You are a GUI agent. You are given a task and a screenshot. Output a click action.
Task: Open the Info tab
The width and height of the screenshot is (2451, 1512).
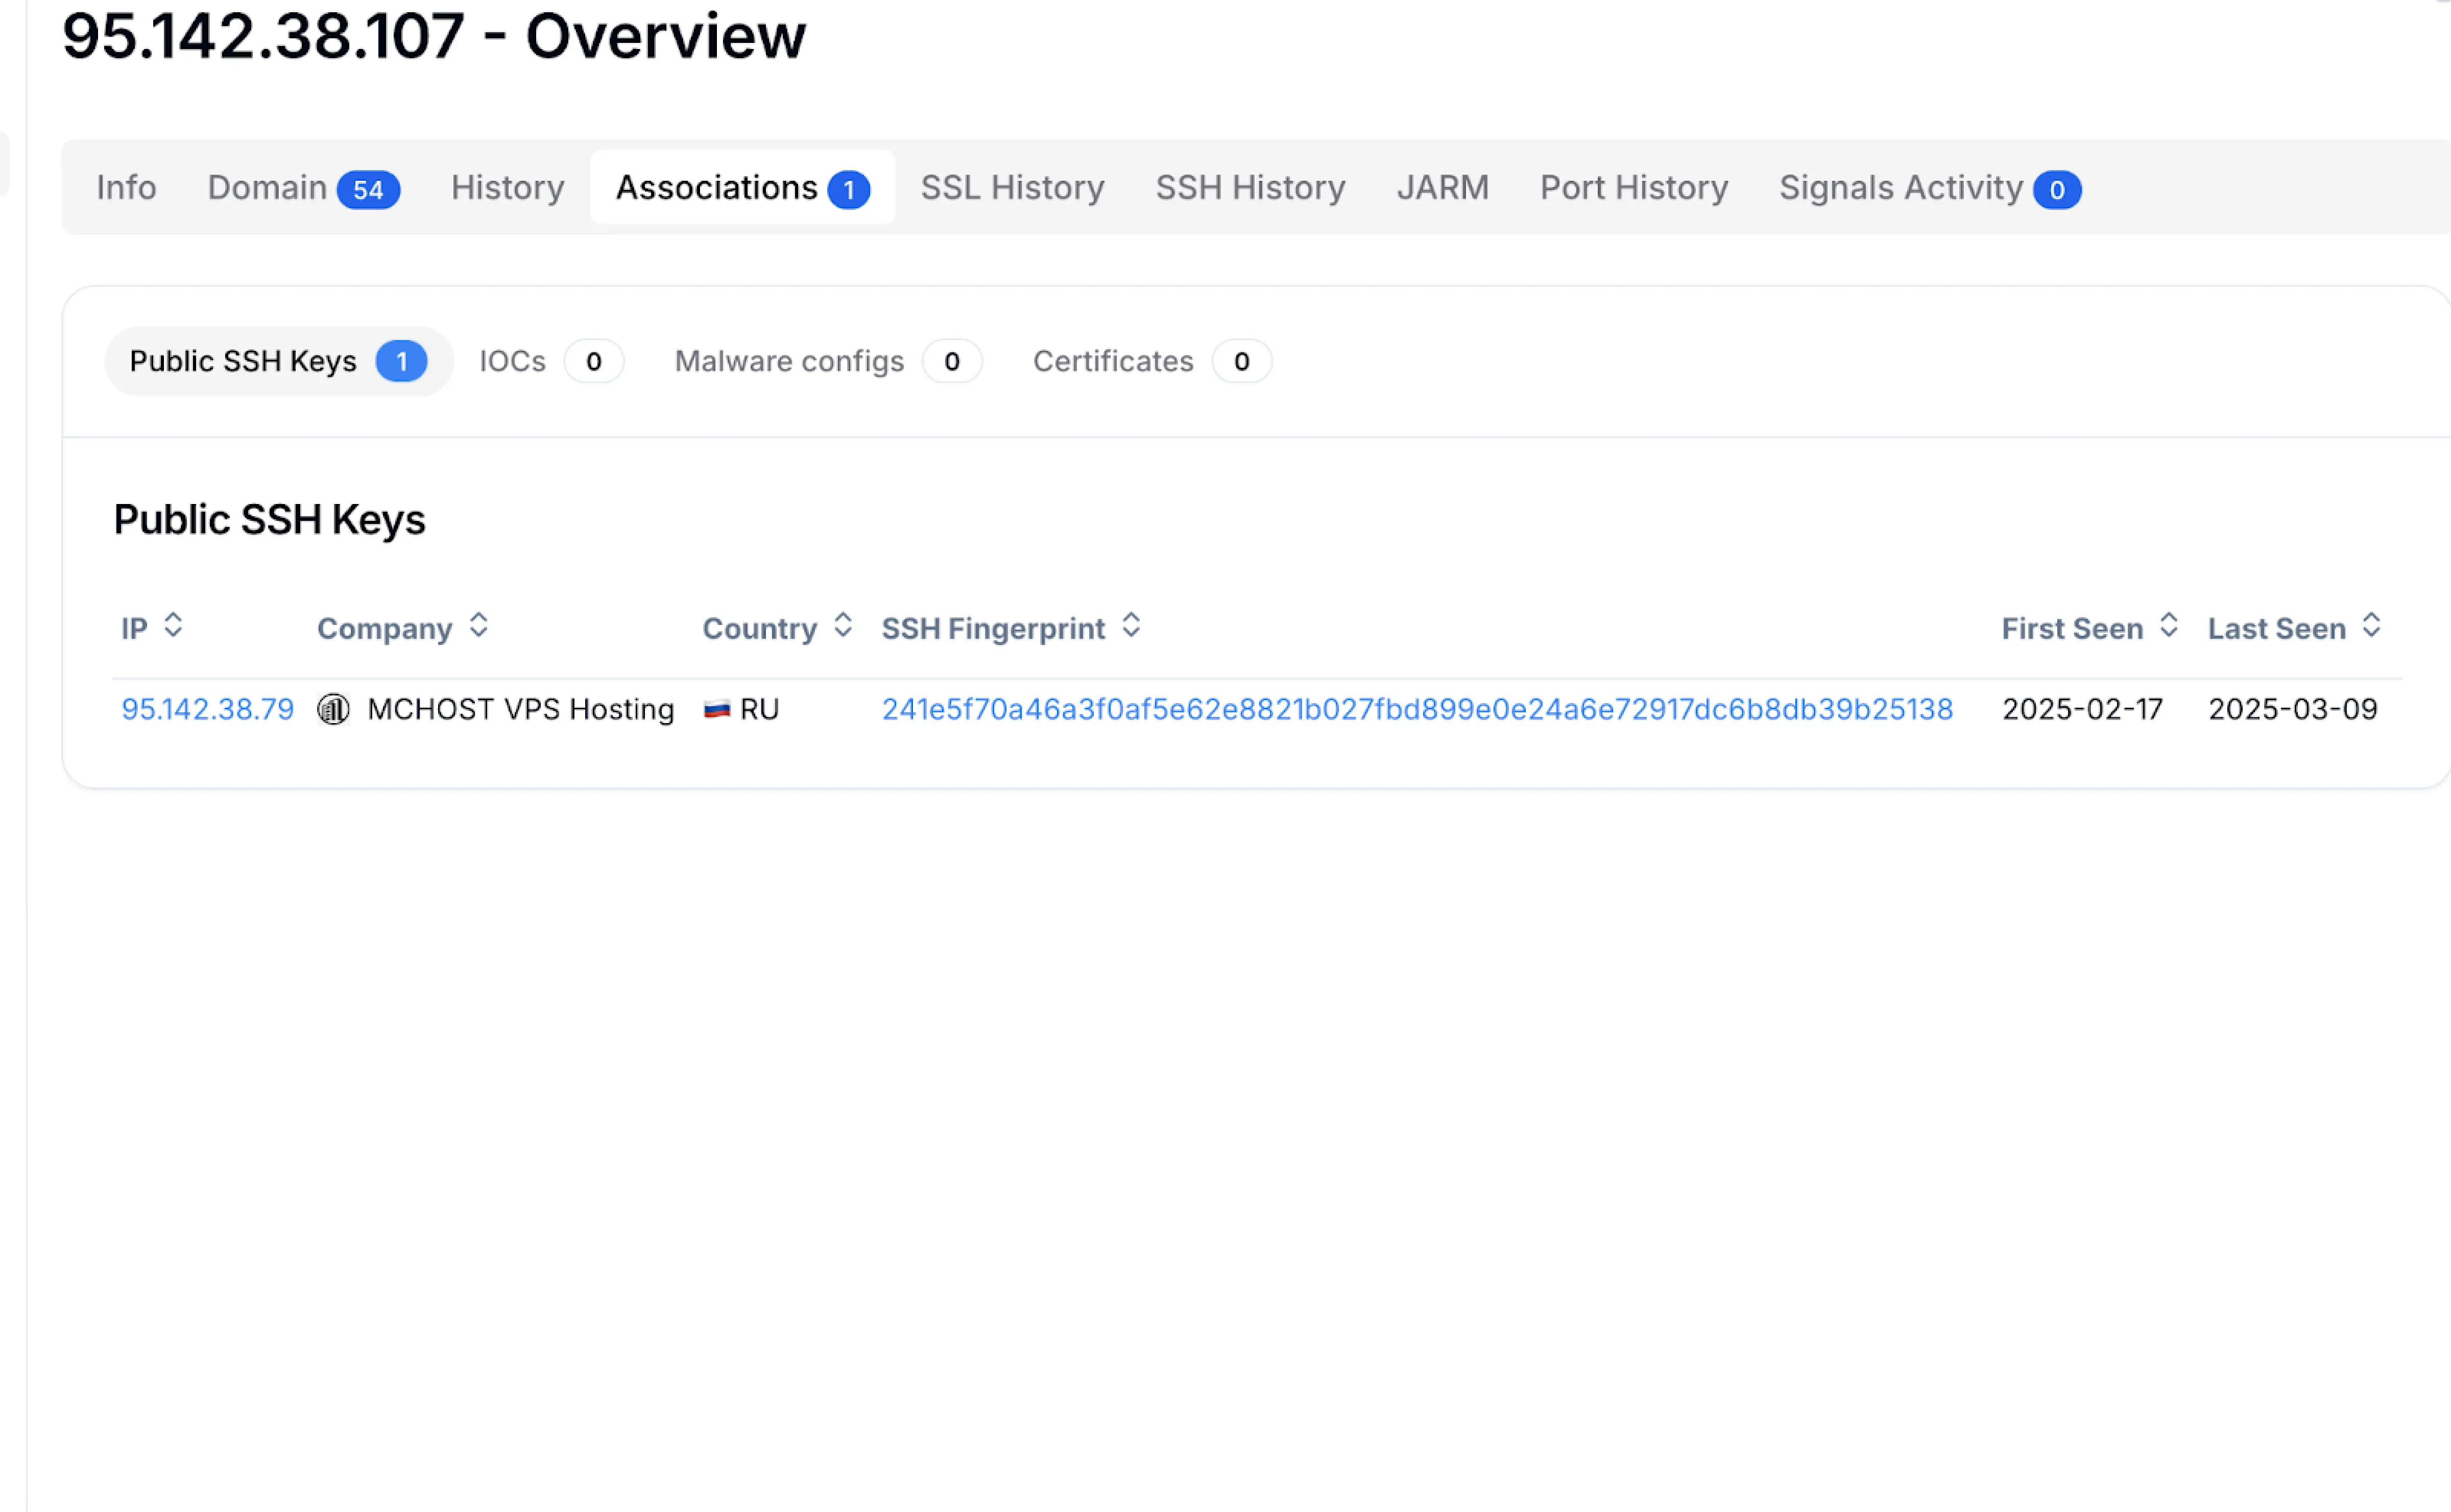(126, 188)
